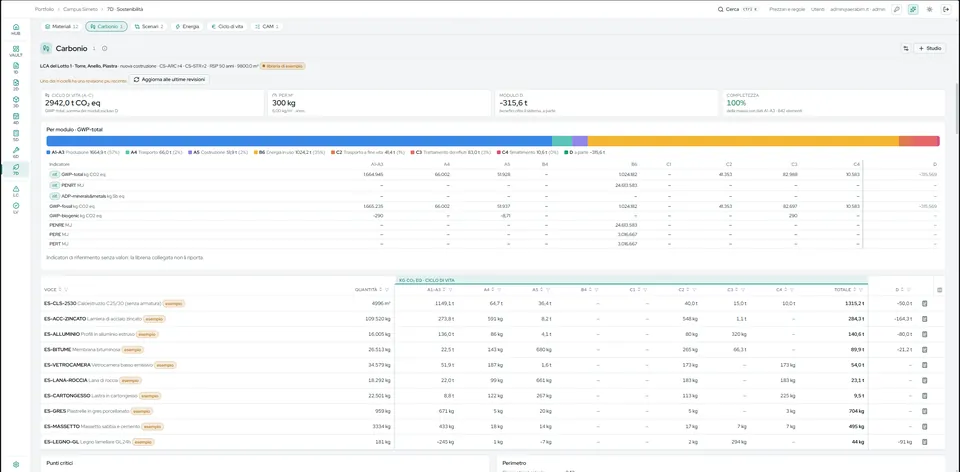The image size is (960, 472).
Task: Delete the ES-LEGNO-GL row
Action: 924,441
